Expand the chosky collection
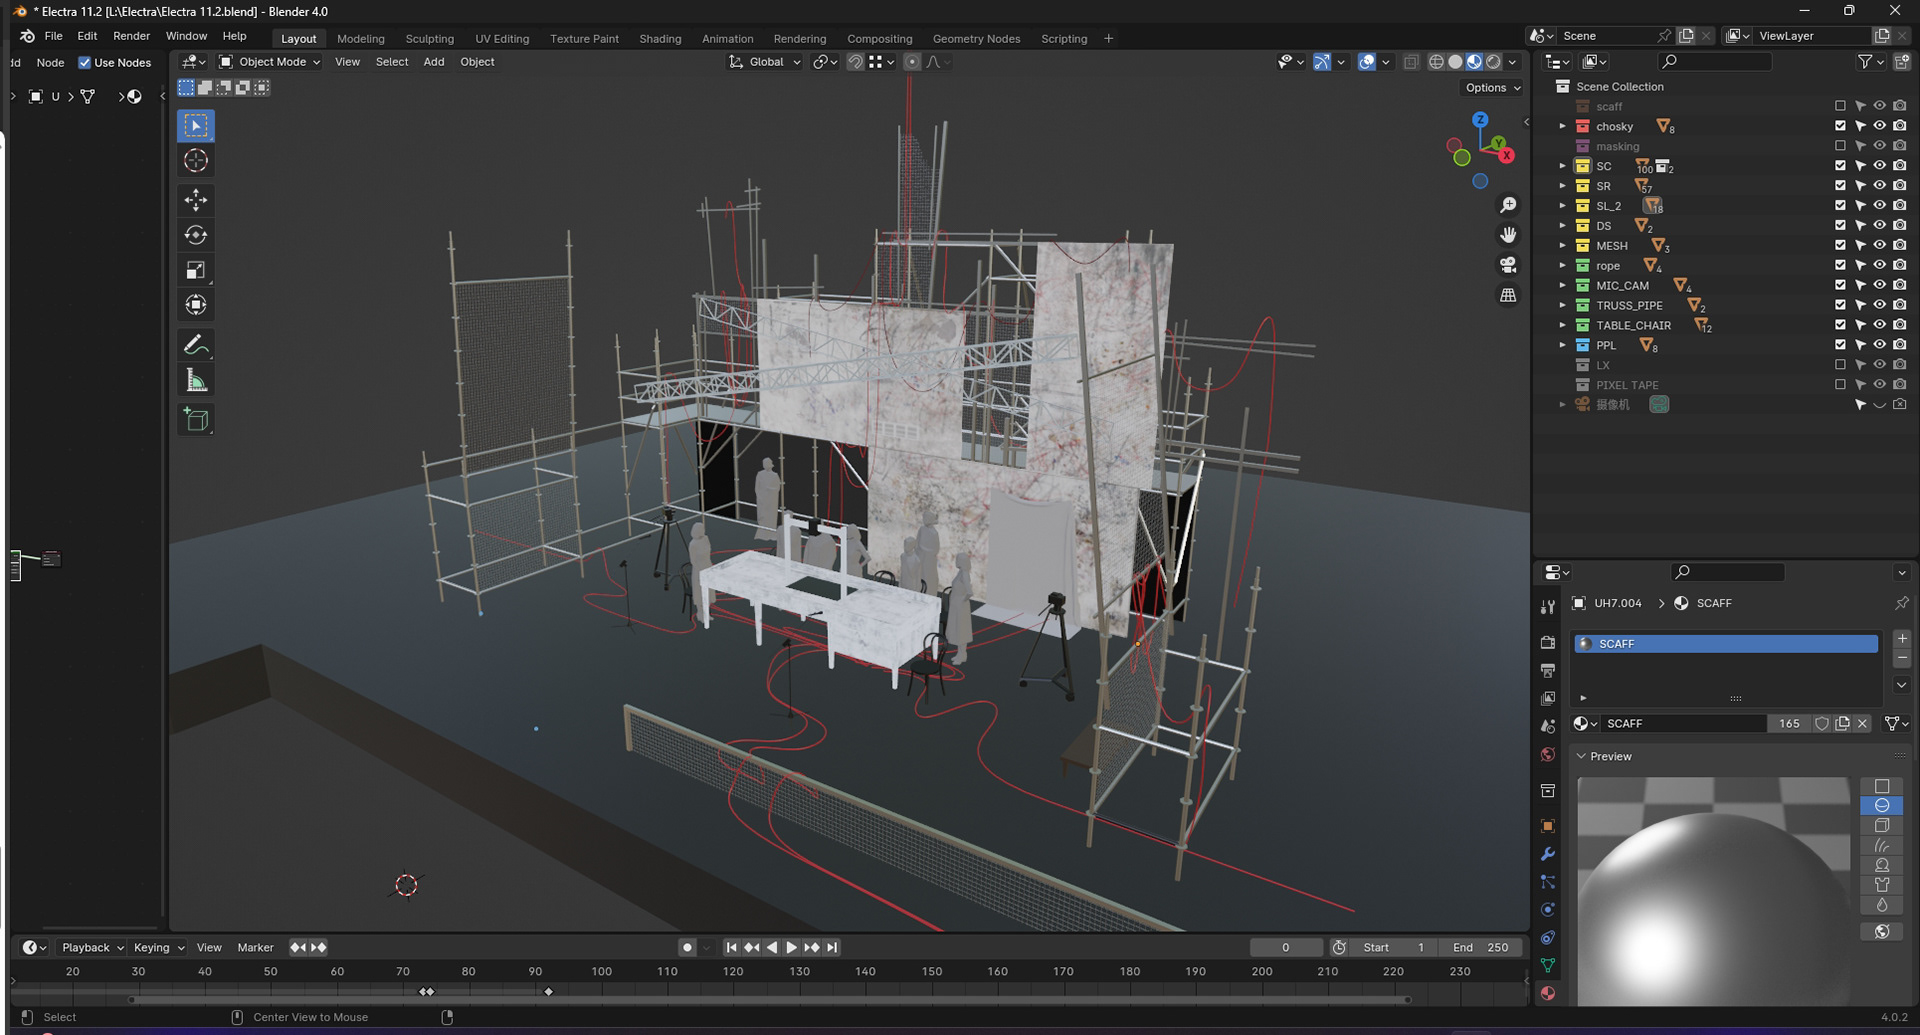This screenshot has width=1920, height=1035. pyautogui.click(x=1562, y=126)
